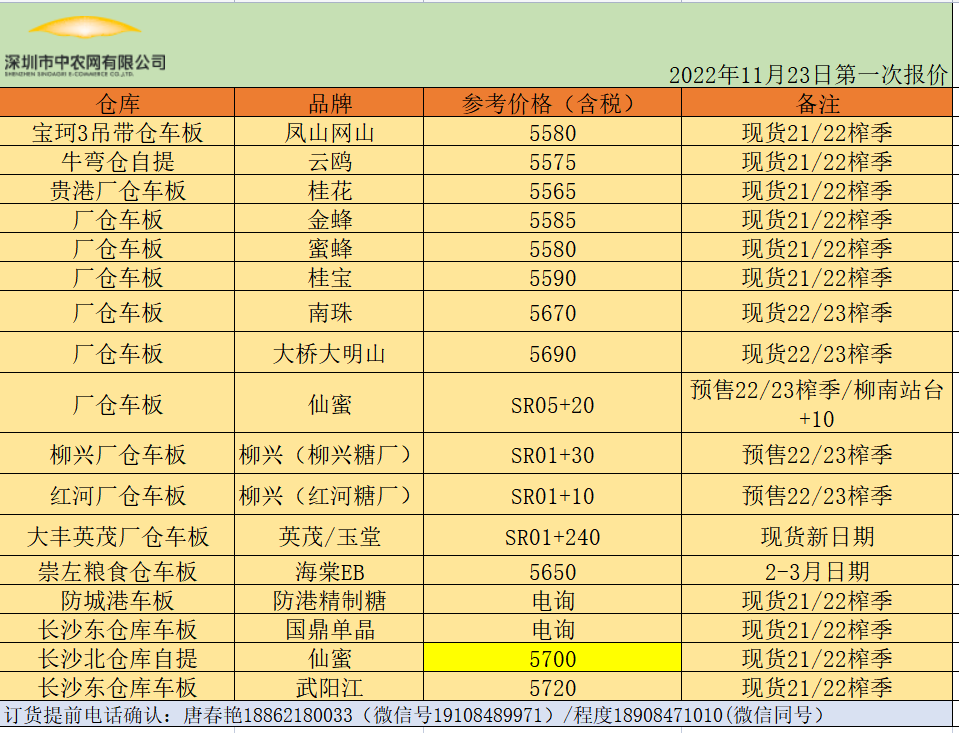Click the SR01+240 price cell
Image resolution: width=959 pixels, height=733 pixels.
(552, 537)
